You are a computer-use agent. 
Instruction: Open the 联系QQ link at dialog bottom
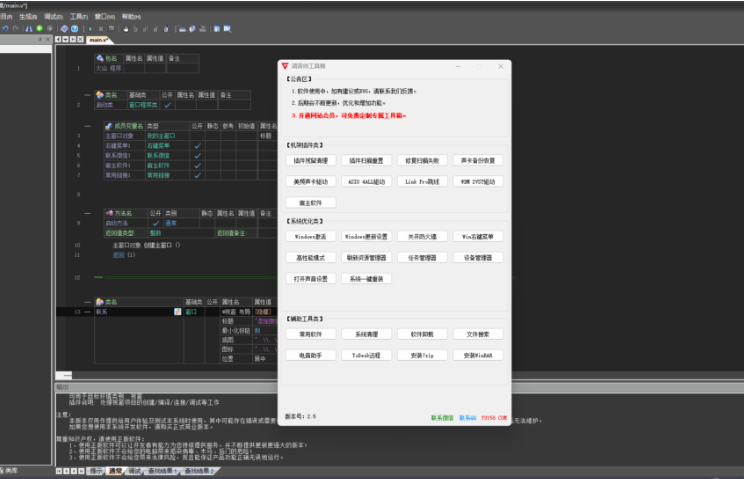[468, 418]
